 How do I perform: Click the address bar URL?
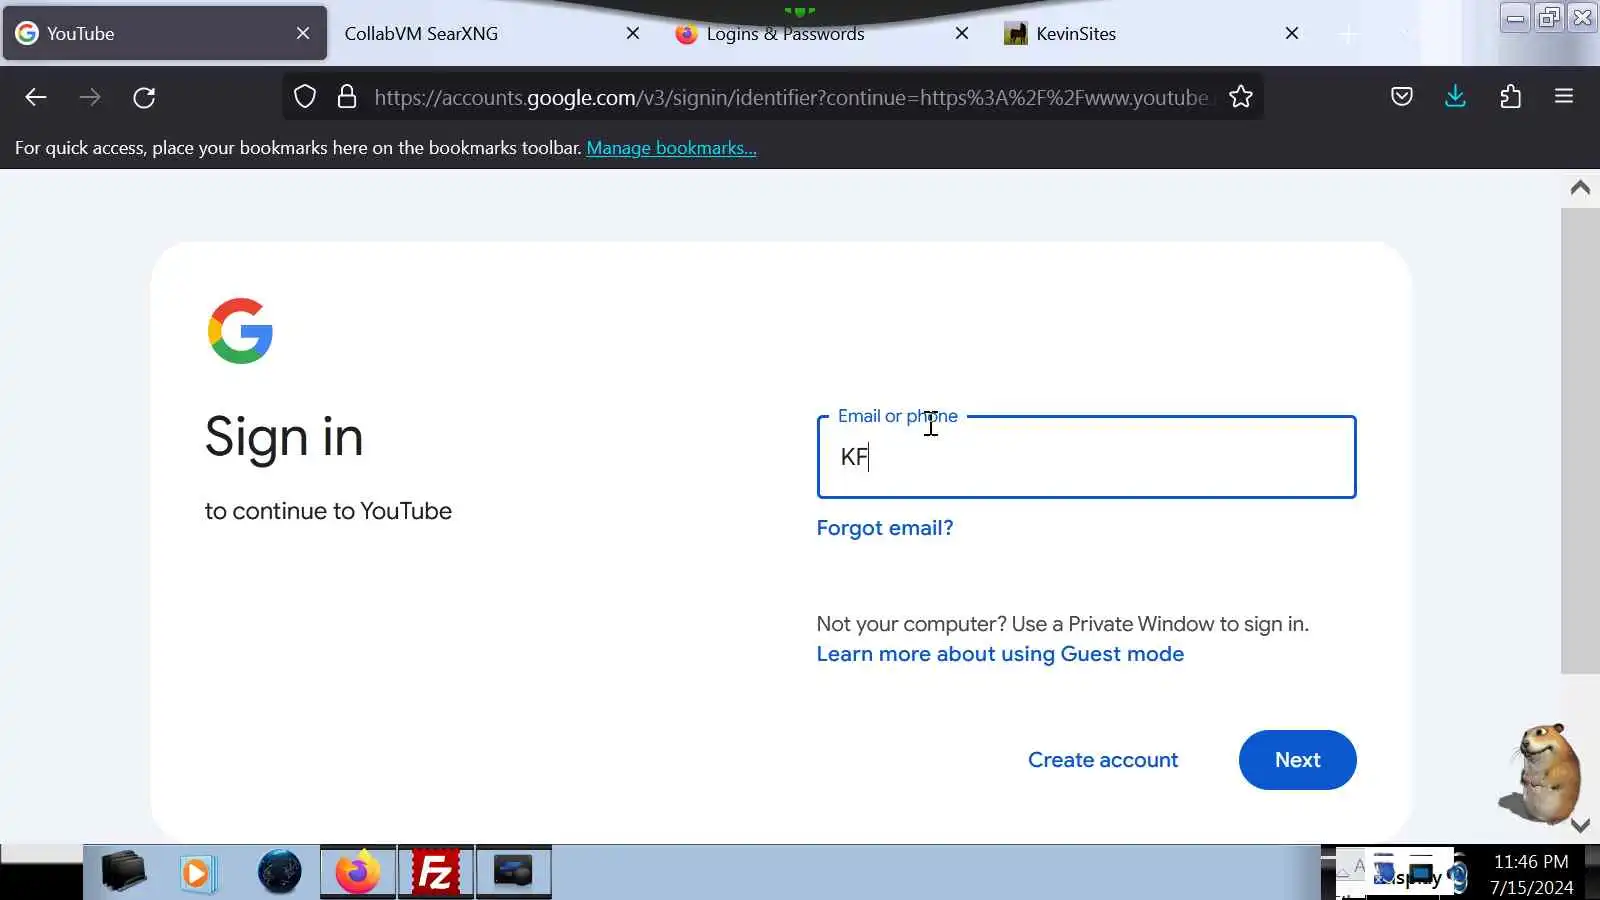790,97
